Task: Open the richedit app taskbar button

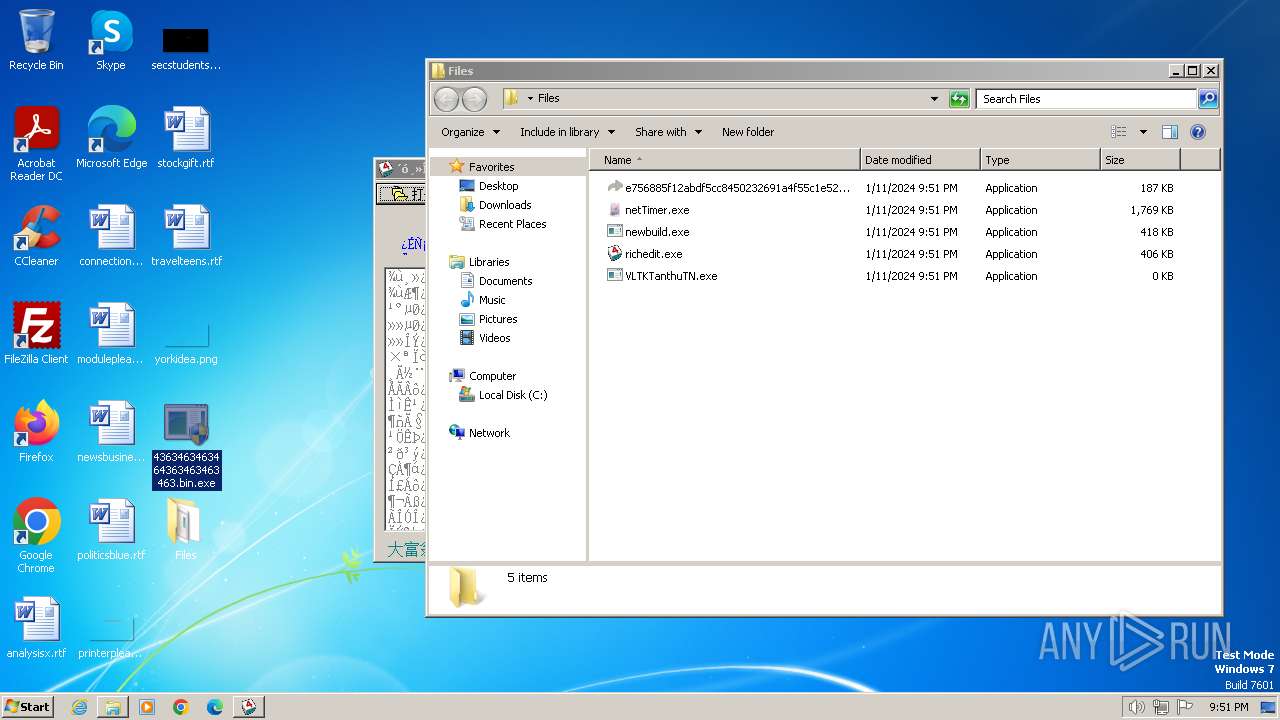Action: click(x=248, y=707)
